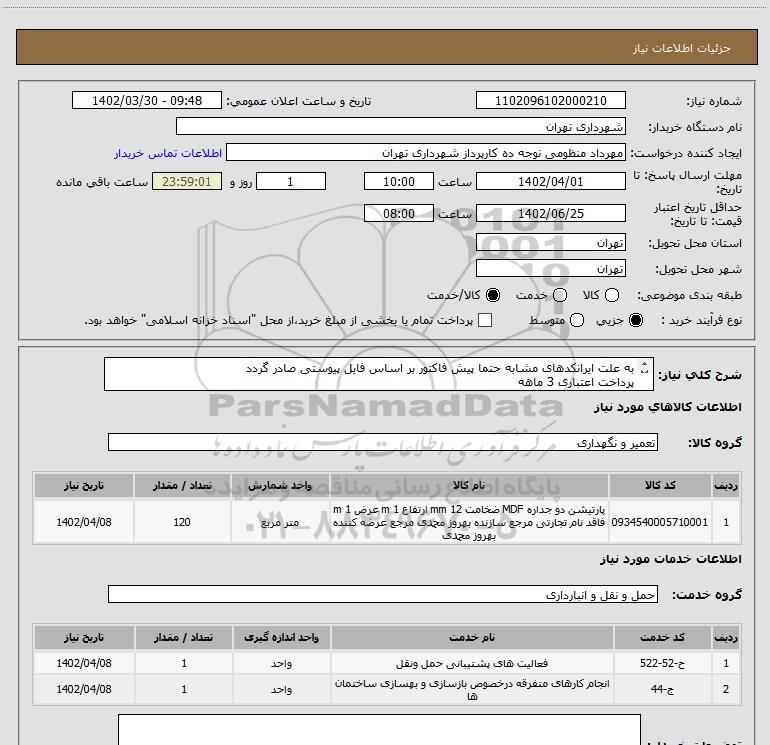Select the کالا radio button
The image size is (770, 745).
612,295
